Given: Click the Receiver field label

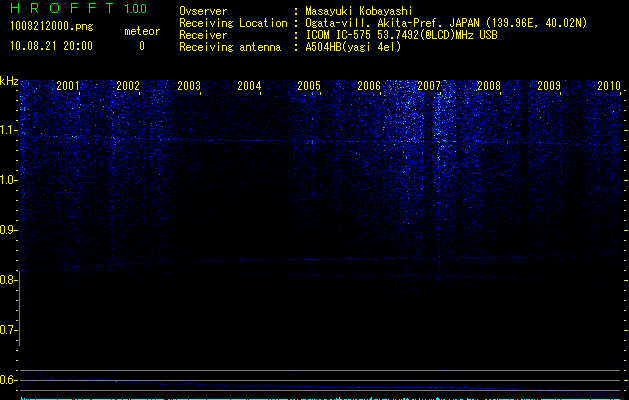Looking at the screenshot, I should (x=203, y=35).
